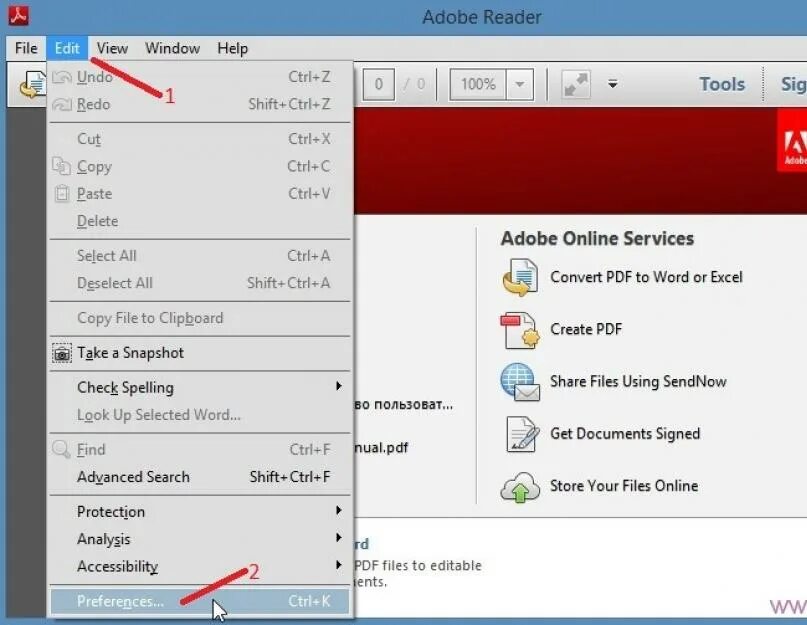This screenshot has width=807, height=625.
Task: Select Take a Snapshot menu entry
Action: (x=200, y=353)
